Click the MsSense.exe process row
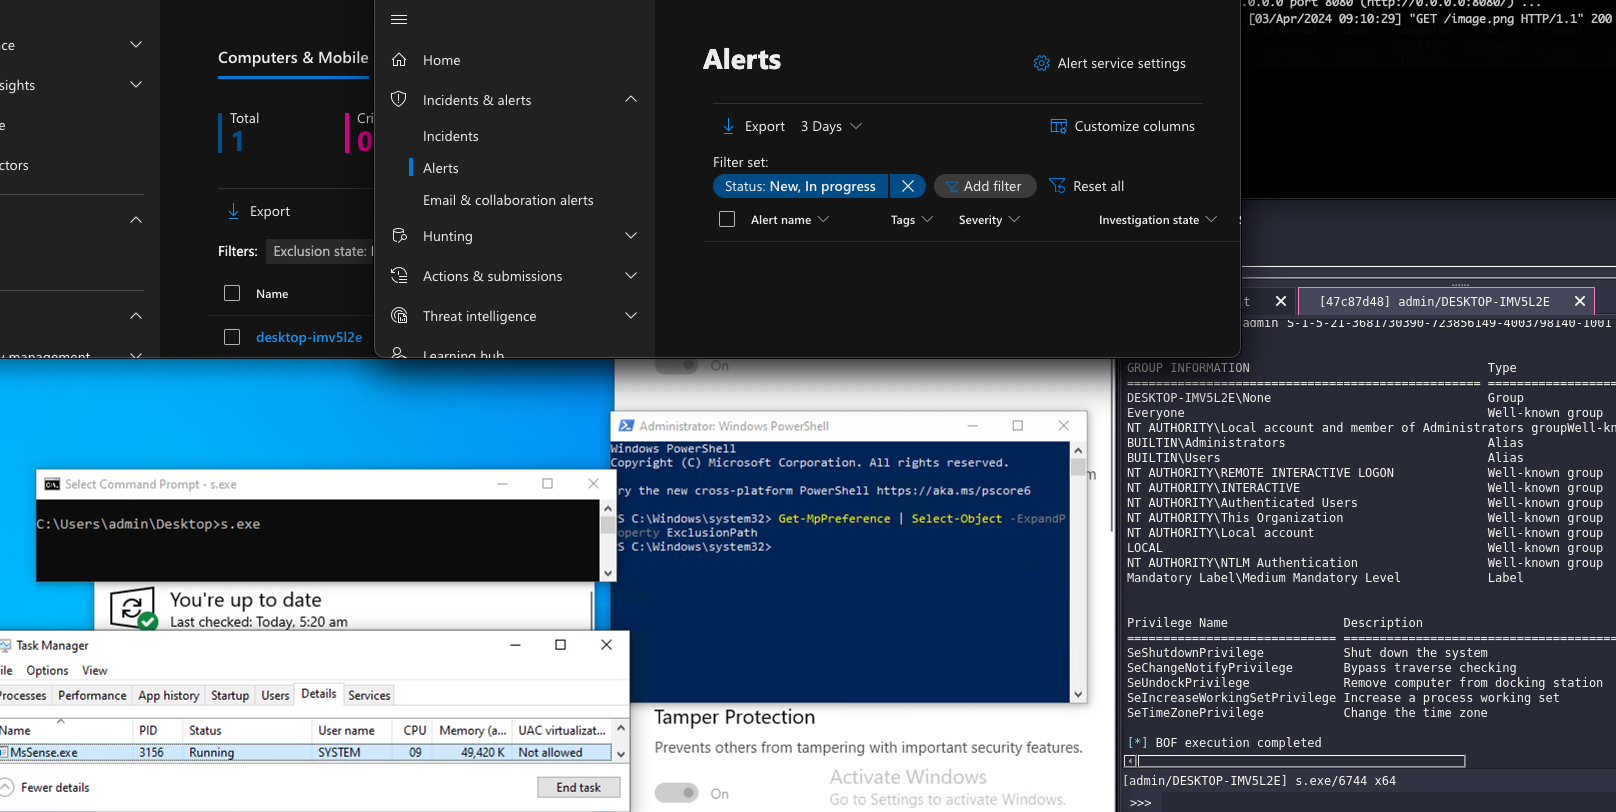 point(300,752)
